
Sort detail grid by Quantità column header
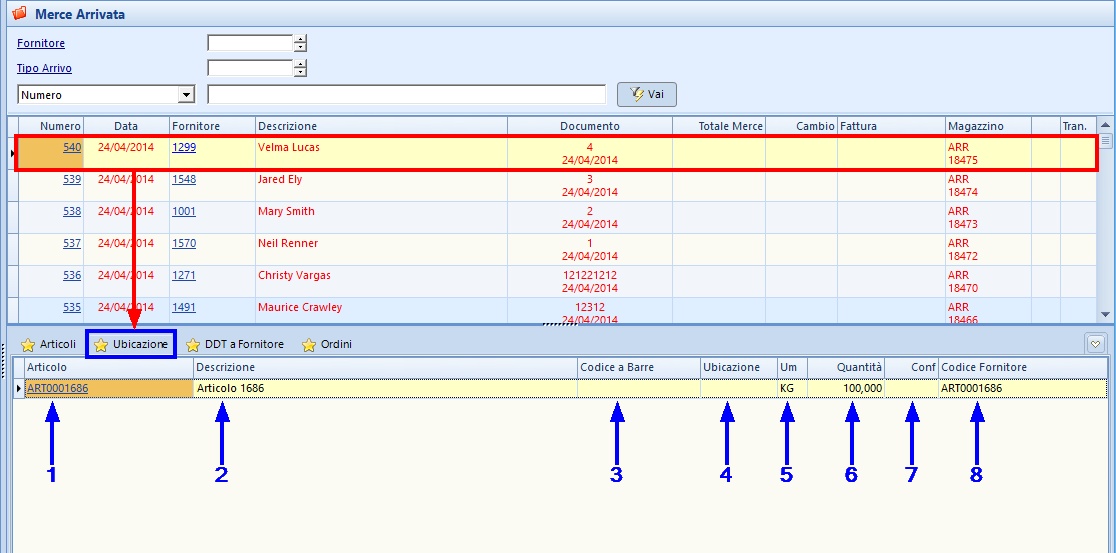[x=859, y=368]
